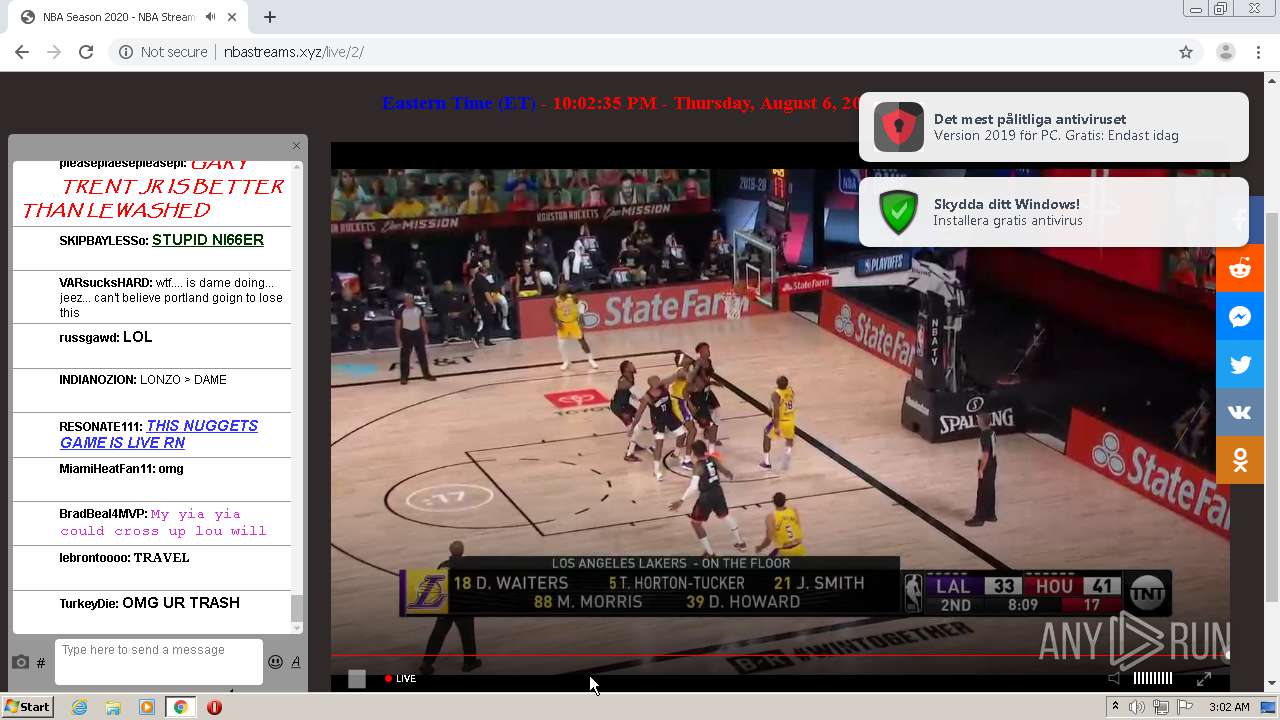View site info for Not secure
Image resolution: width=1280 pixels, height=720 pixels.
pyautogui.click(x=163, y=52)
